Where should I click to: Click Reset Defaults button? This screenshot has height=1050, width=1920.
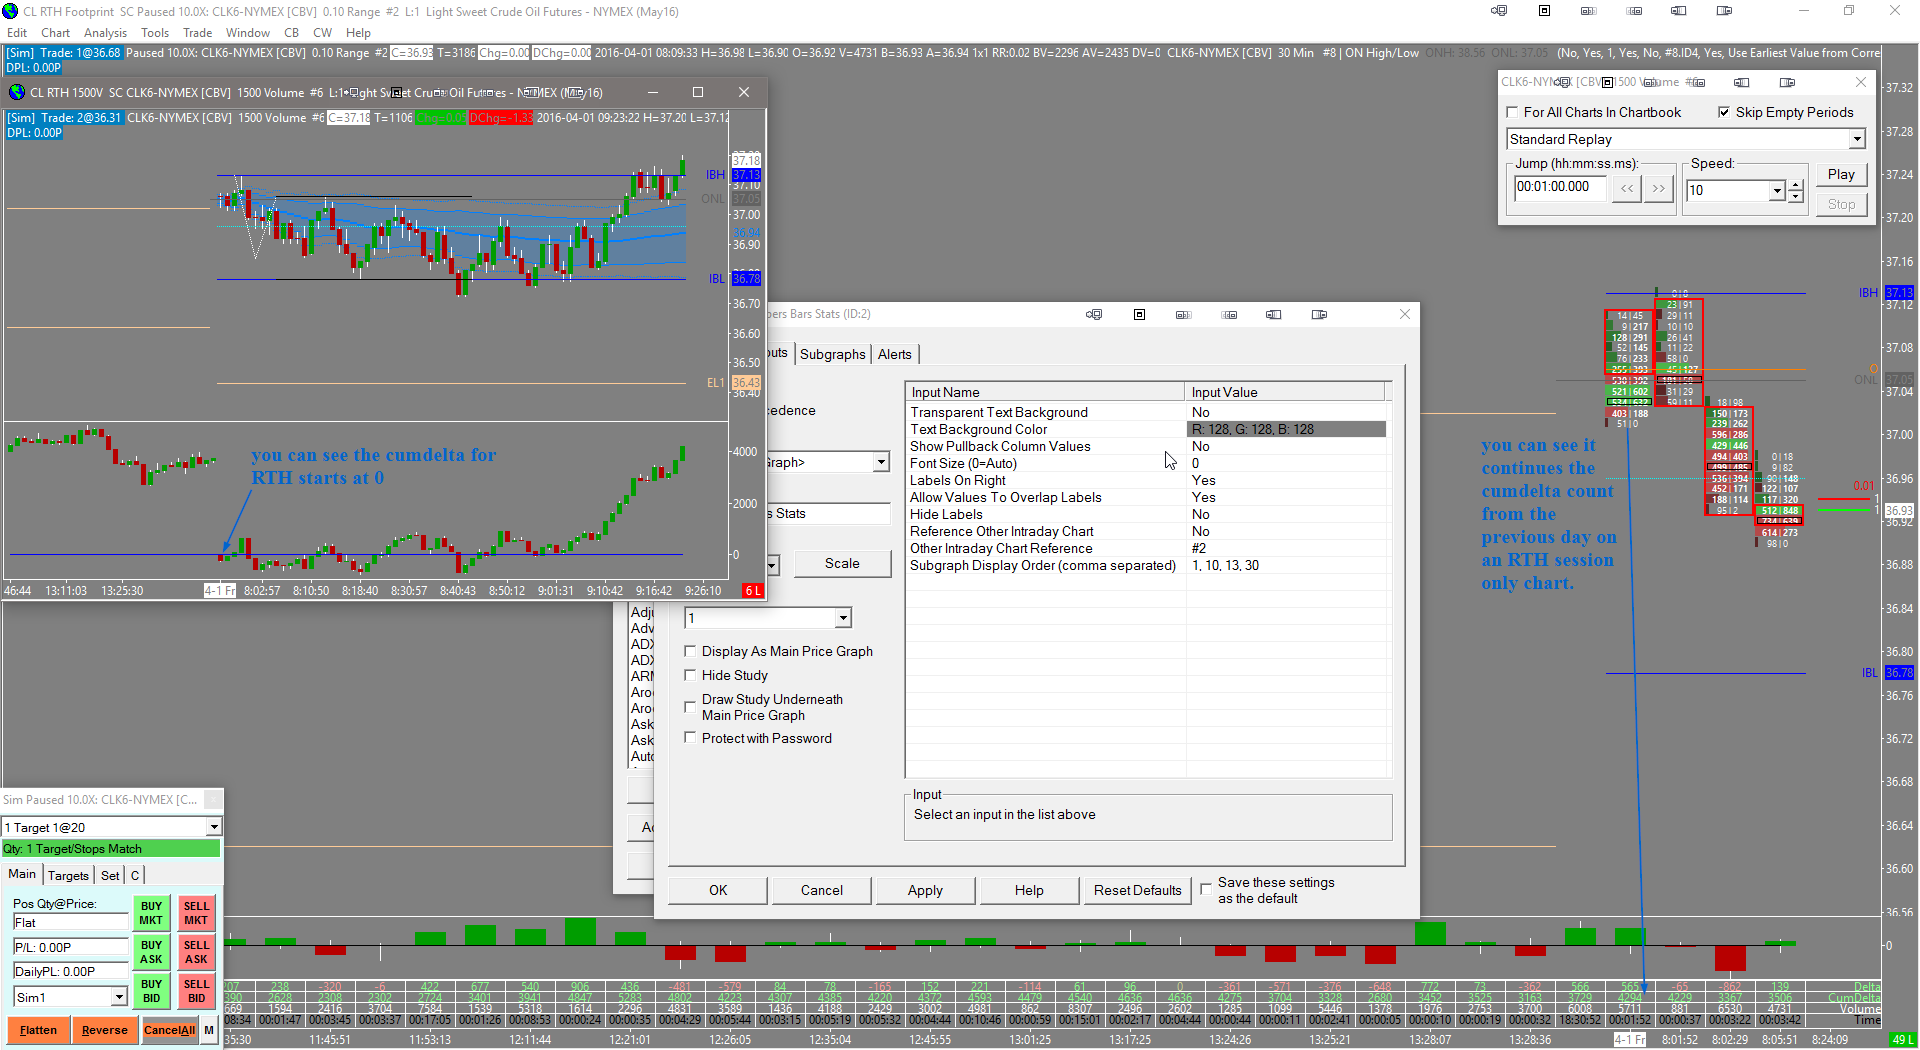point(1137,890)
